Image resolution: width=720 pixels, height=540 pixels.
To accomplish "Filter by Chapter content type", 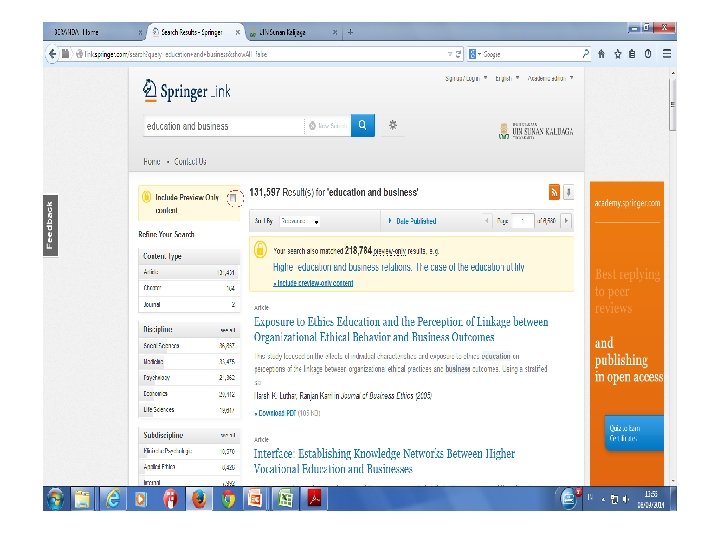I will point(189,288).
